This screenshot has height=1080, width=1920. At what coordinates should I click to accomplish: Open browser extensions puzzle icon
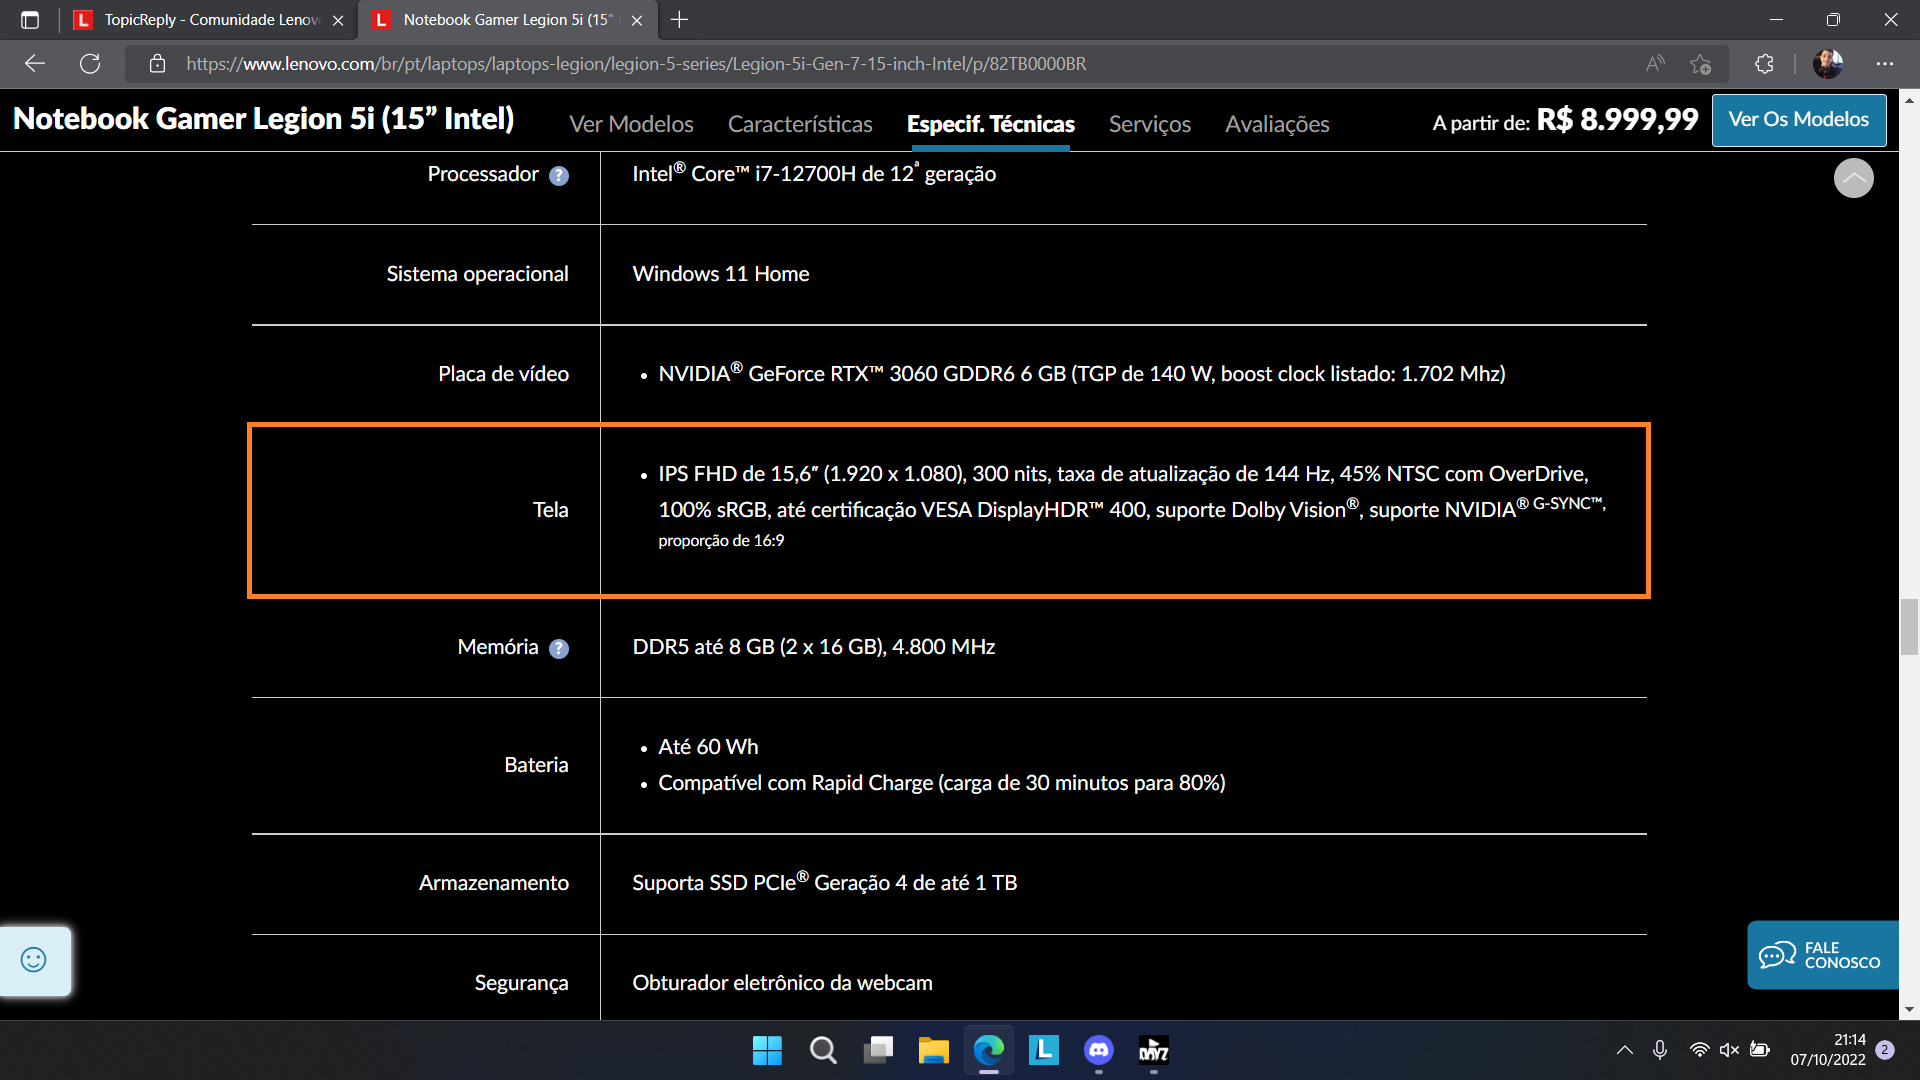click(1764, 64)
